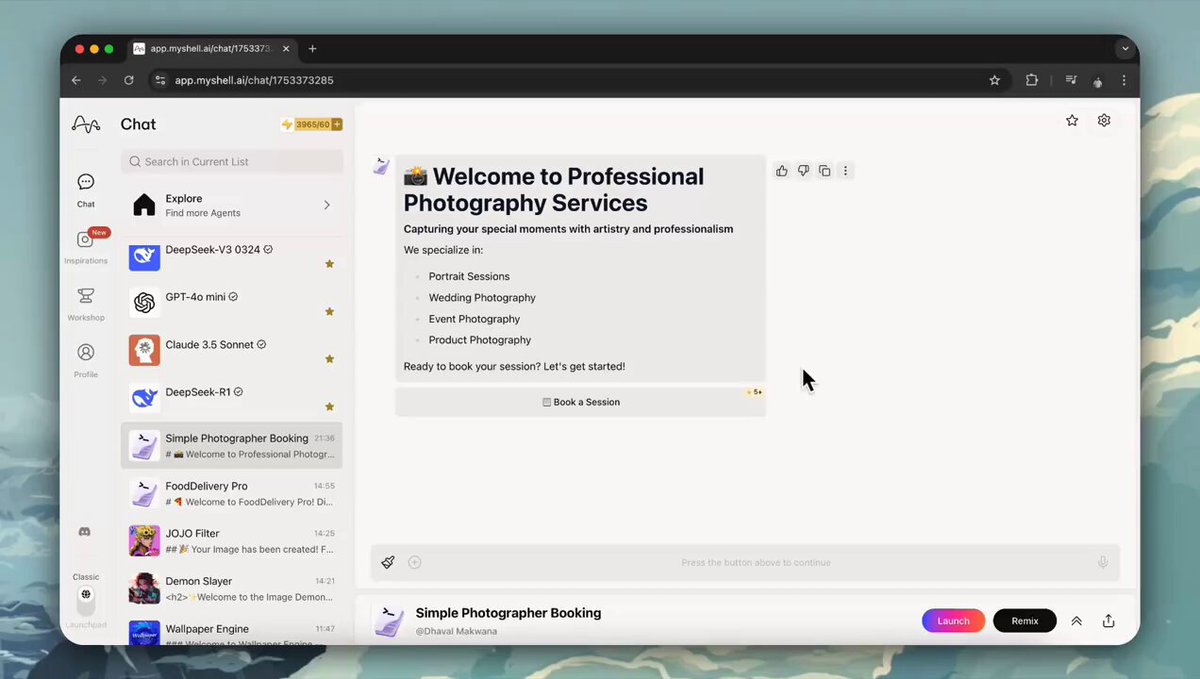Share the agent with share icon

coord(1109,621)
